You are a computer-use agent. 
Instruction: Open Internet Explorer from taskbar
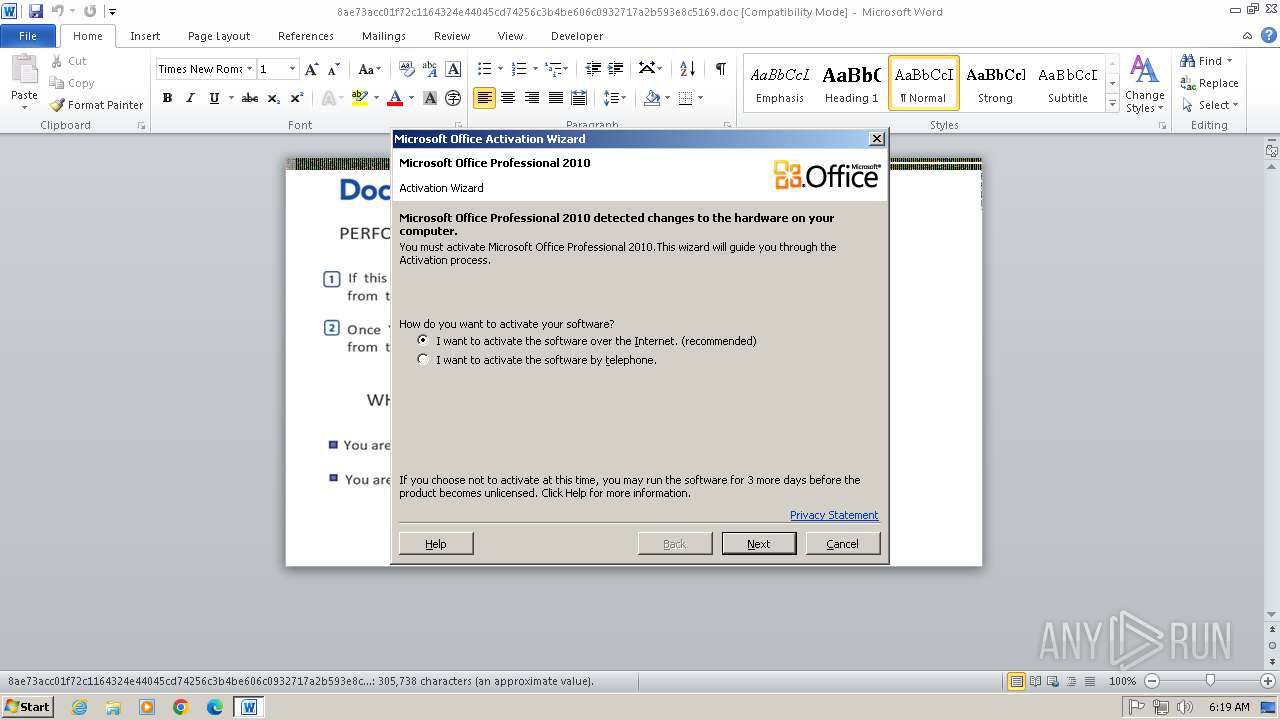click(x=79, y=707)
